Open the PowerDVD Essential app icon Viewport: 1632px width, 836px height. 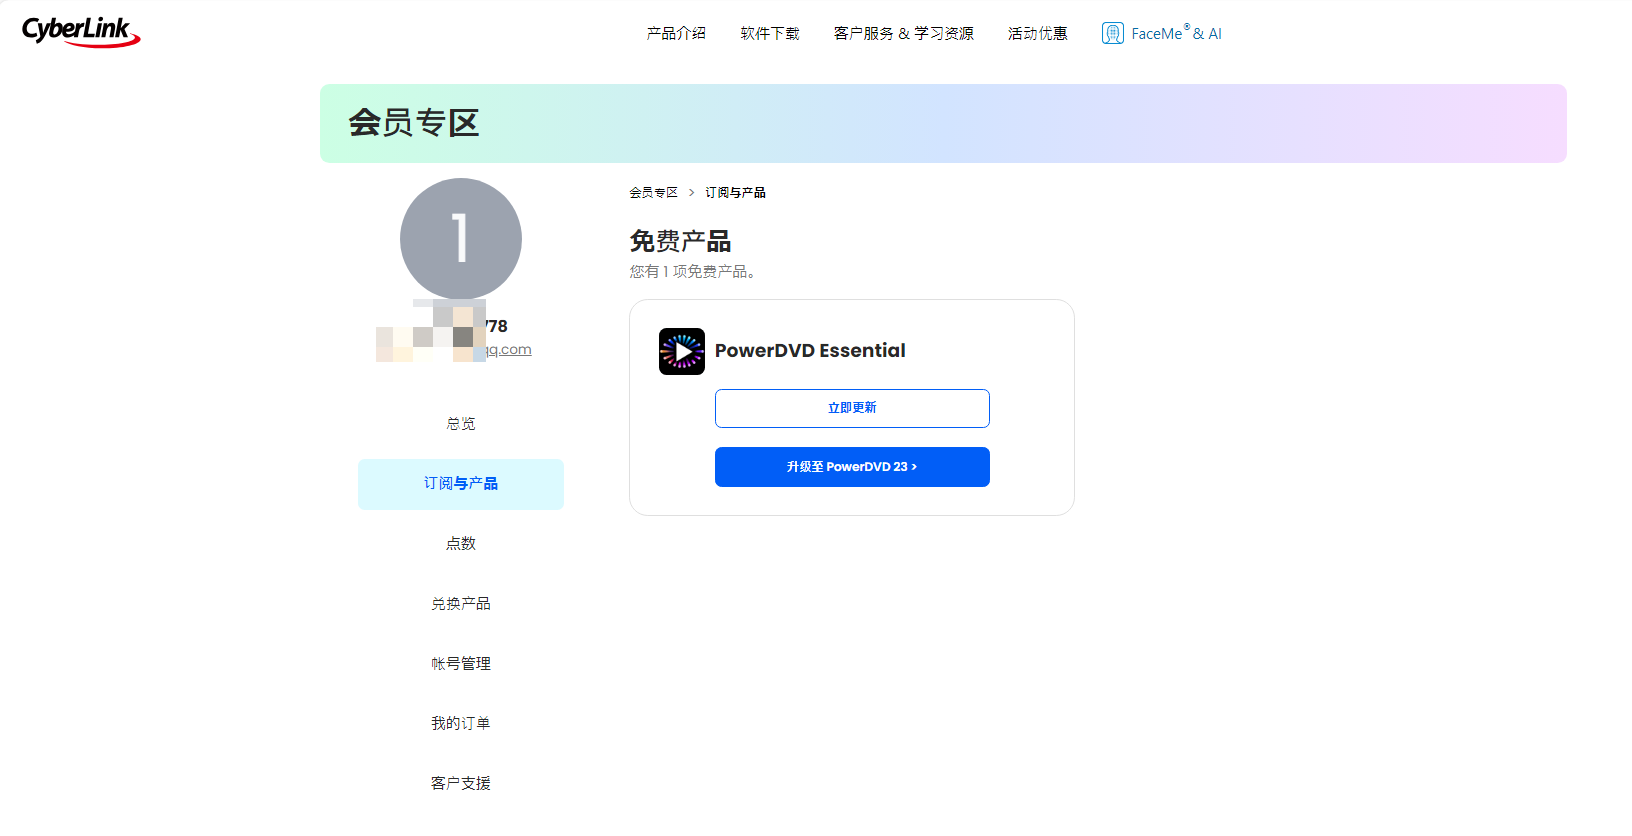[x=682, y=351]
